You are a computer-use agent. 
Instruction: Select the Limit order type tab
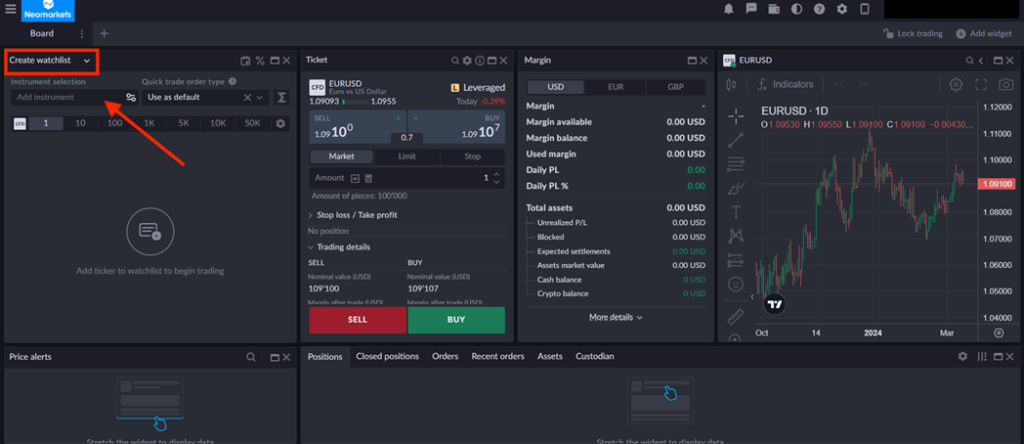[407, 157]
